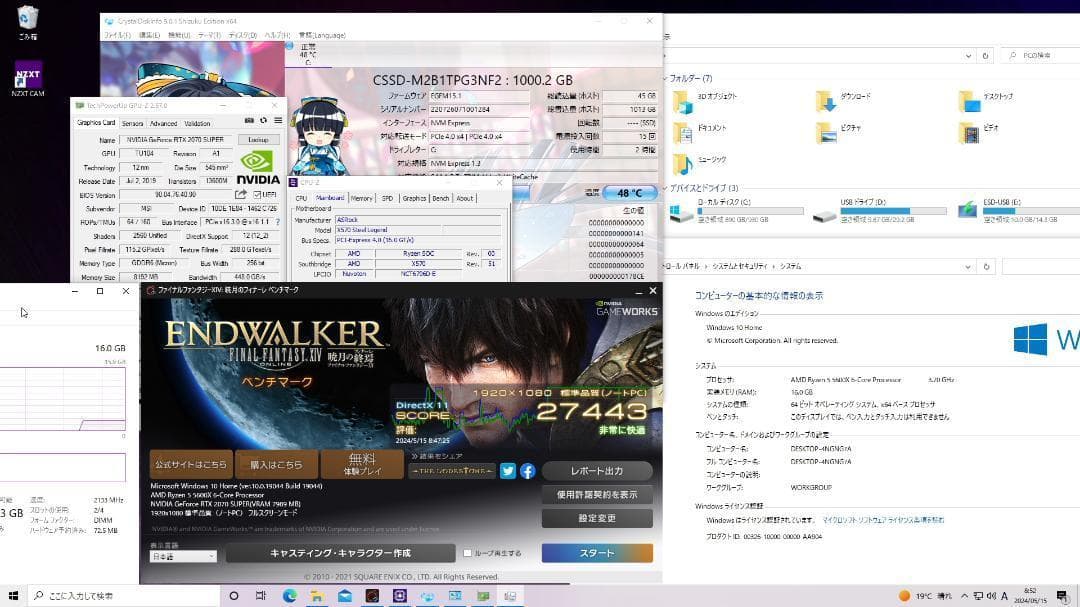Click the GPU-Z refresh icon

[x=262, y=123]
